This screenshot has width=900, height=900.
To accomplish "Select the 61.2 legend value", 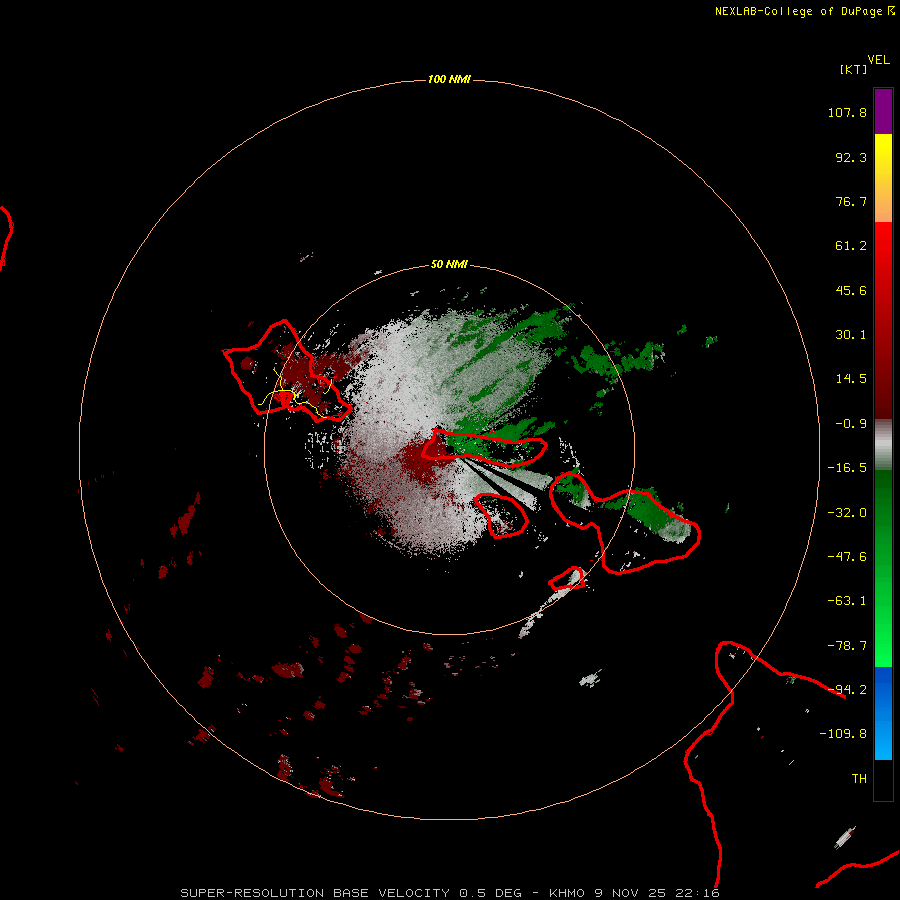I will pos(851,246).
